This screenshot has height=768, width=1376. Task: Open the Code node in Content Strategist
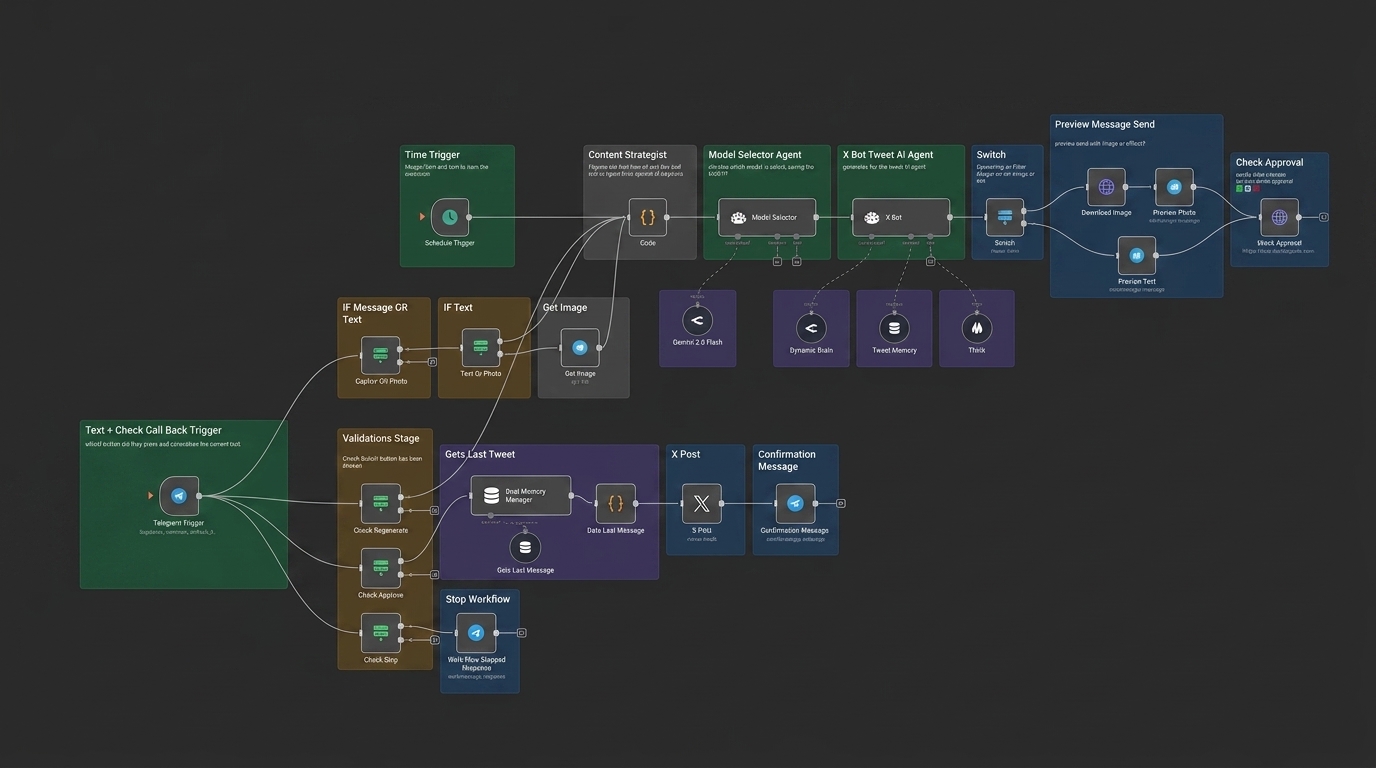click(648, 217)
